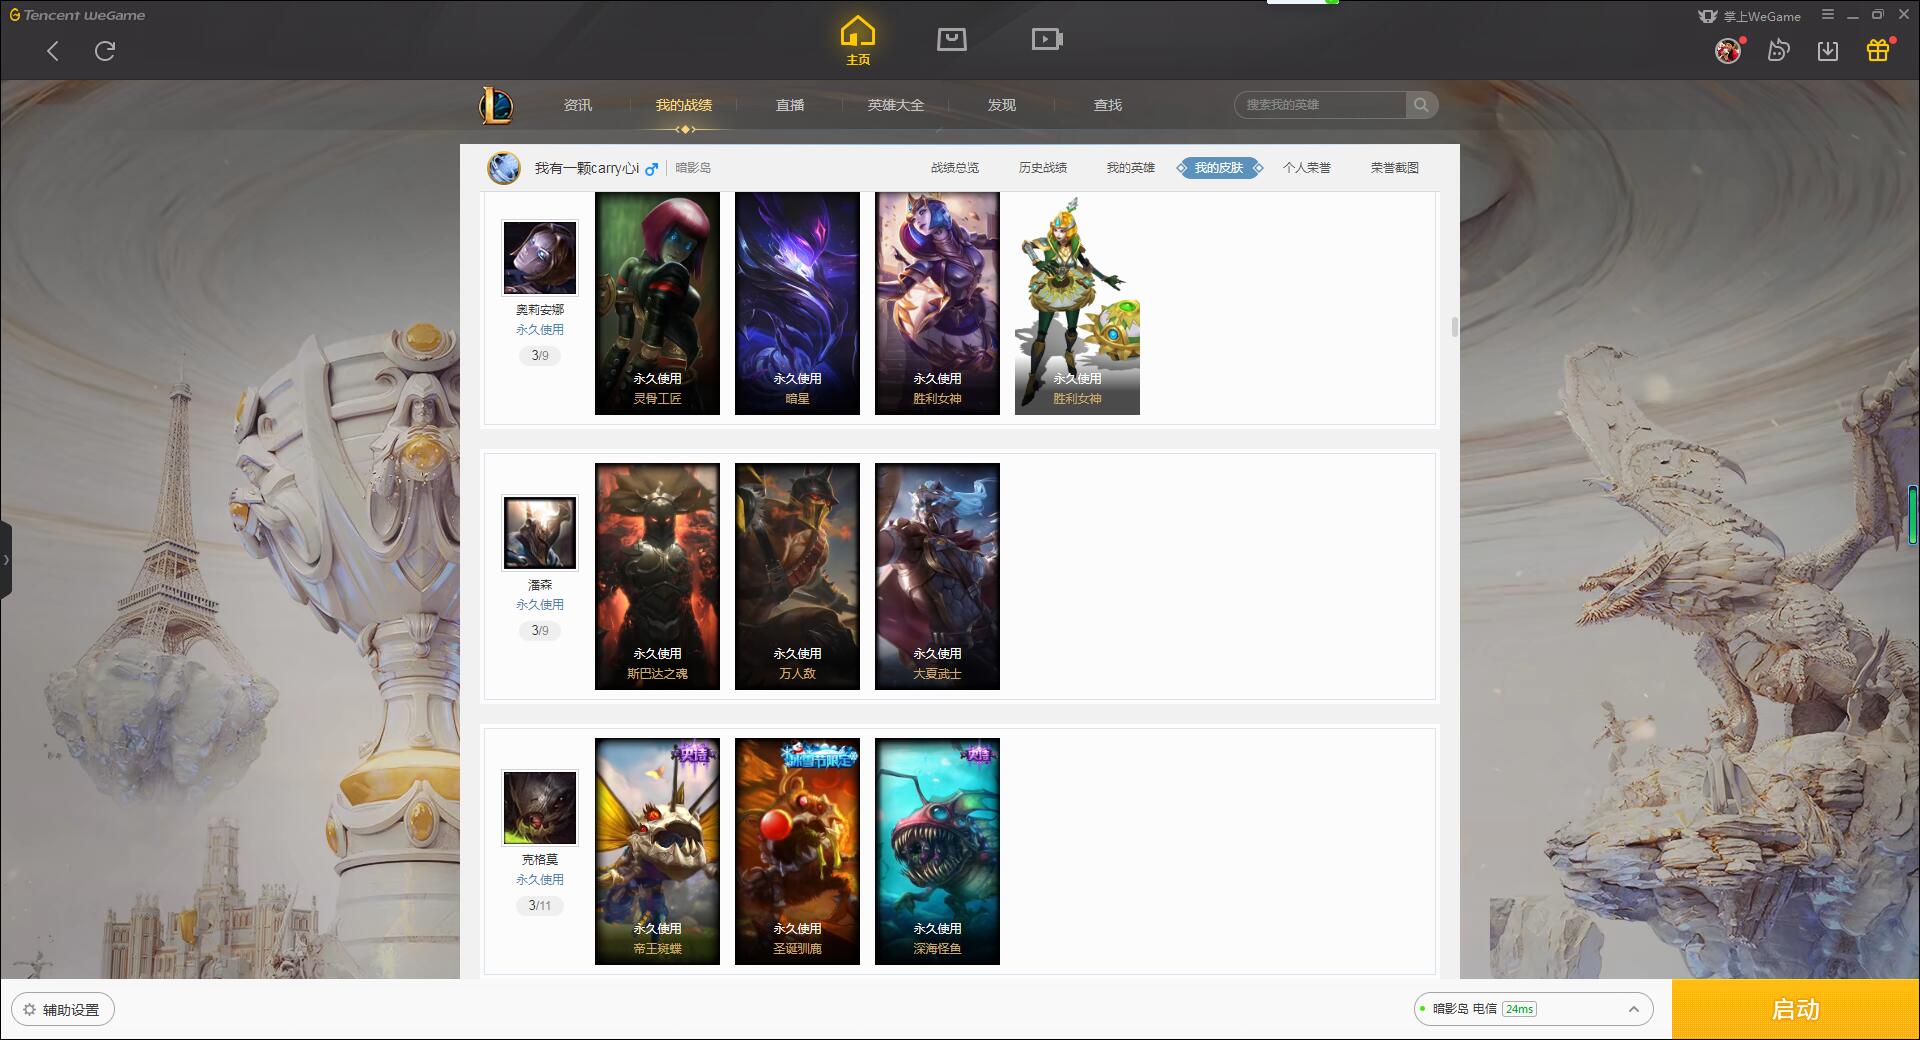The image size is (1920, 1040).
Task: Open the download manager icon
Action: click(x=1828, y=51)
